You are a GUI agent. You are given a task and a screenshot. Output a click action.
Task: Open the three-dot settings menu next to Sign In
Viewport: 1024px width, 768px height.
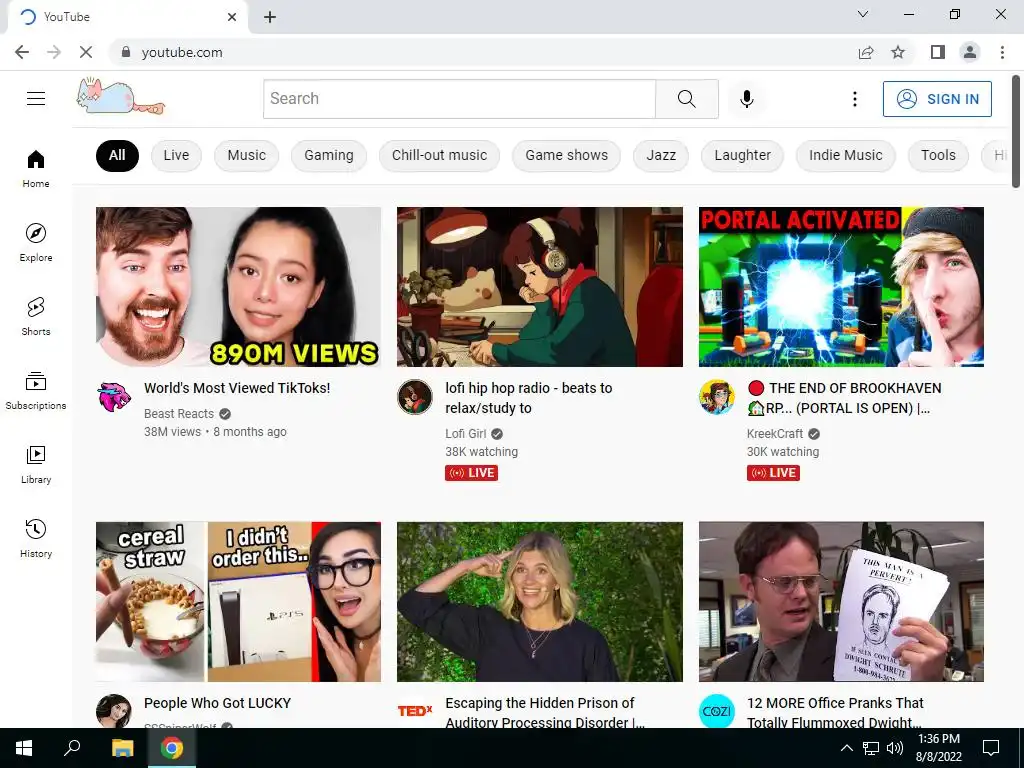pyautogui.click(x=854, y=99)
